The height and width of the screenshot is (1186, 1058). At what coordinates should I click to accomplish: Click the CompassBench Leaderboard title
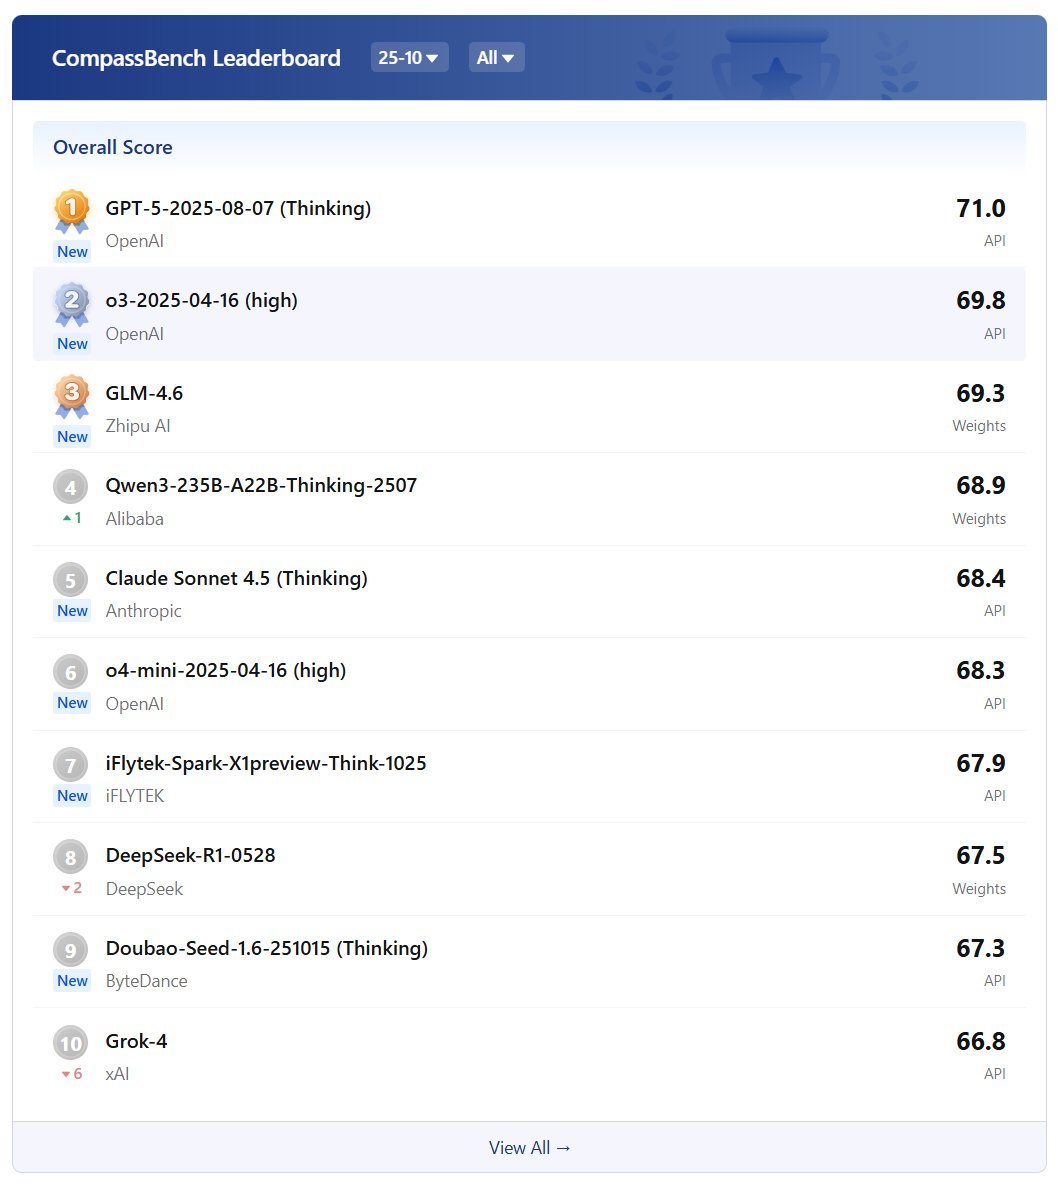[x=196, y=58]
